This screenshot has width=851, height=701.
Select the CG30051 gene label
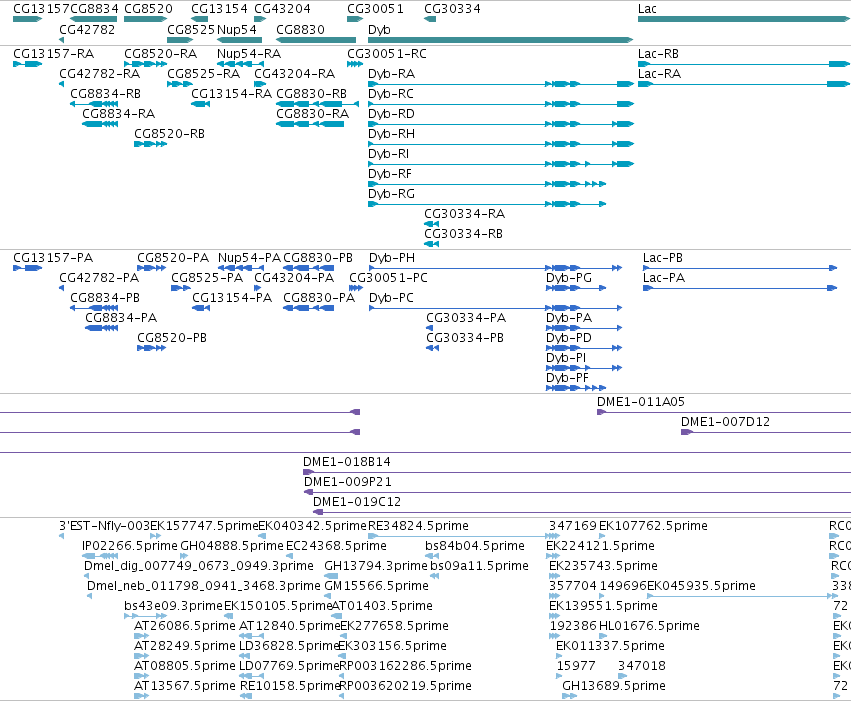click(375, 9)
